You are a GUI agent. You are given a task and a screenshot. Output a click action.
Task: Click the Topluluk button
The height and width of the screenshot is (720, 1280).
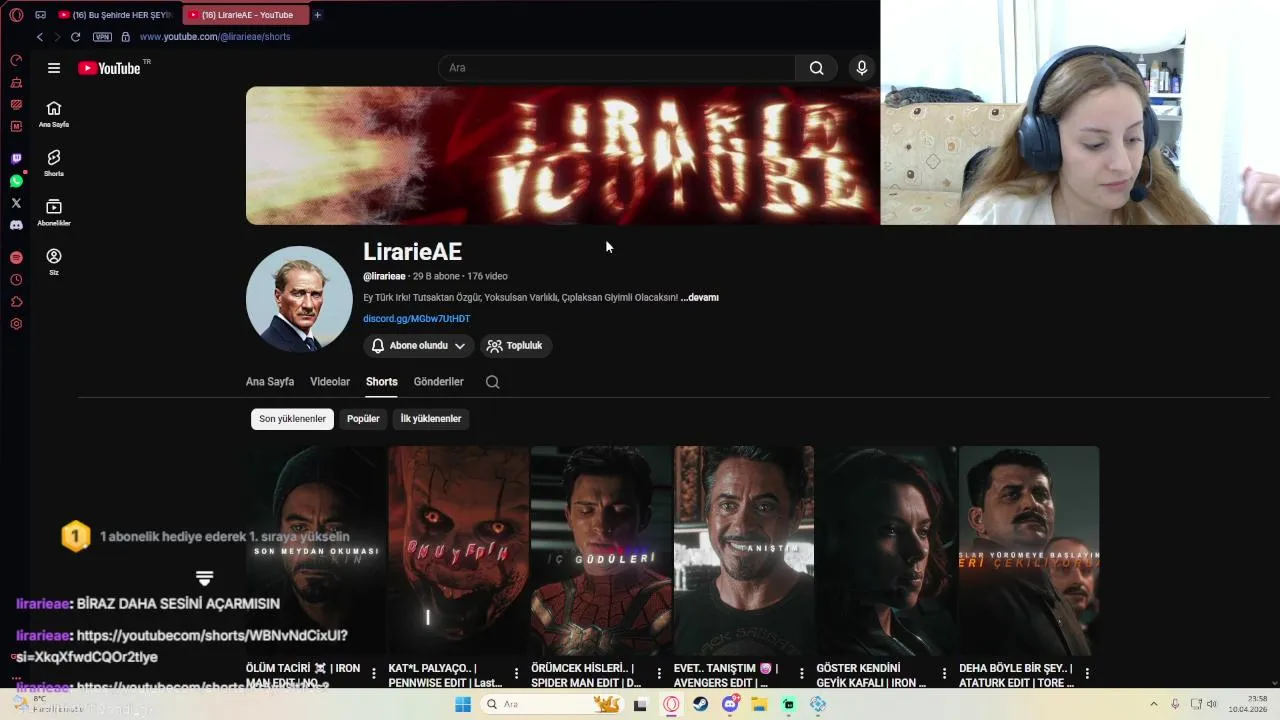click(x=514, y=346)
